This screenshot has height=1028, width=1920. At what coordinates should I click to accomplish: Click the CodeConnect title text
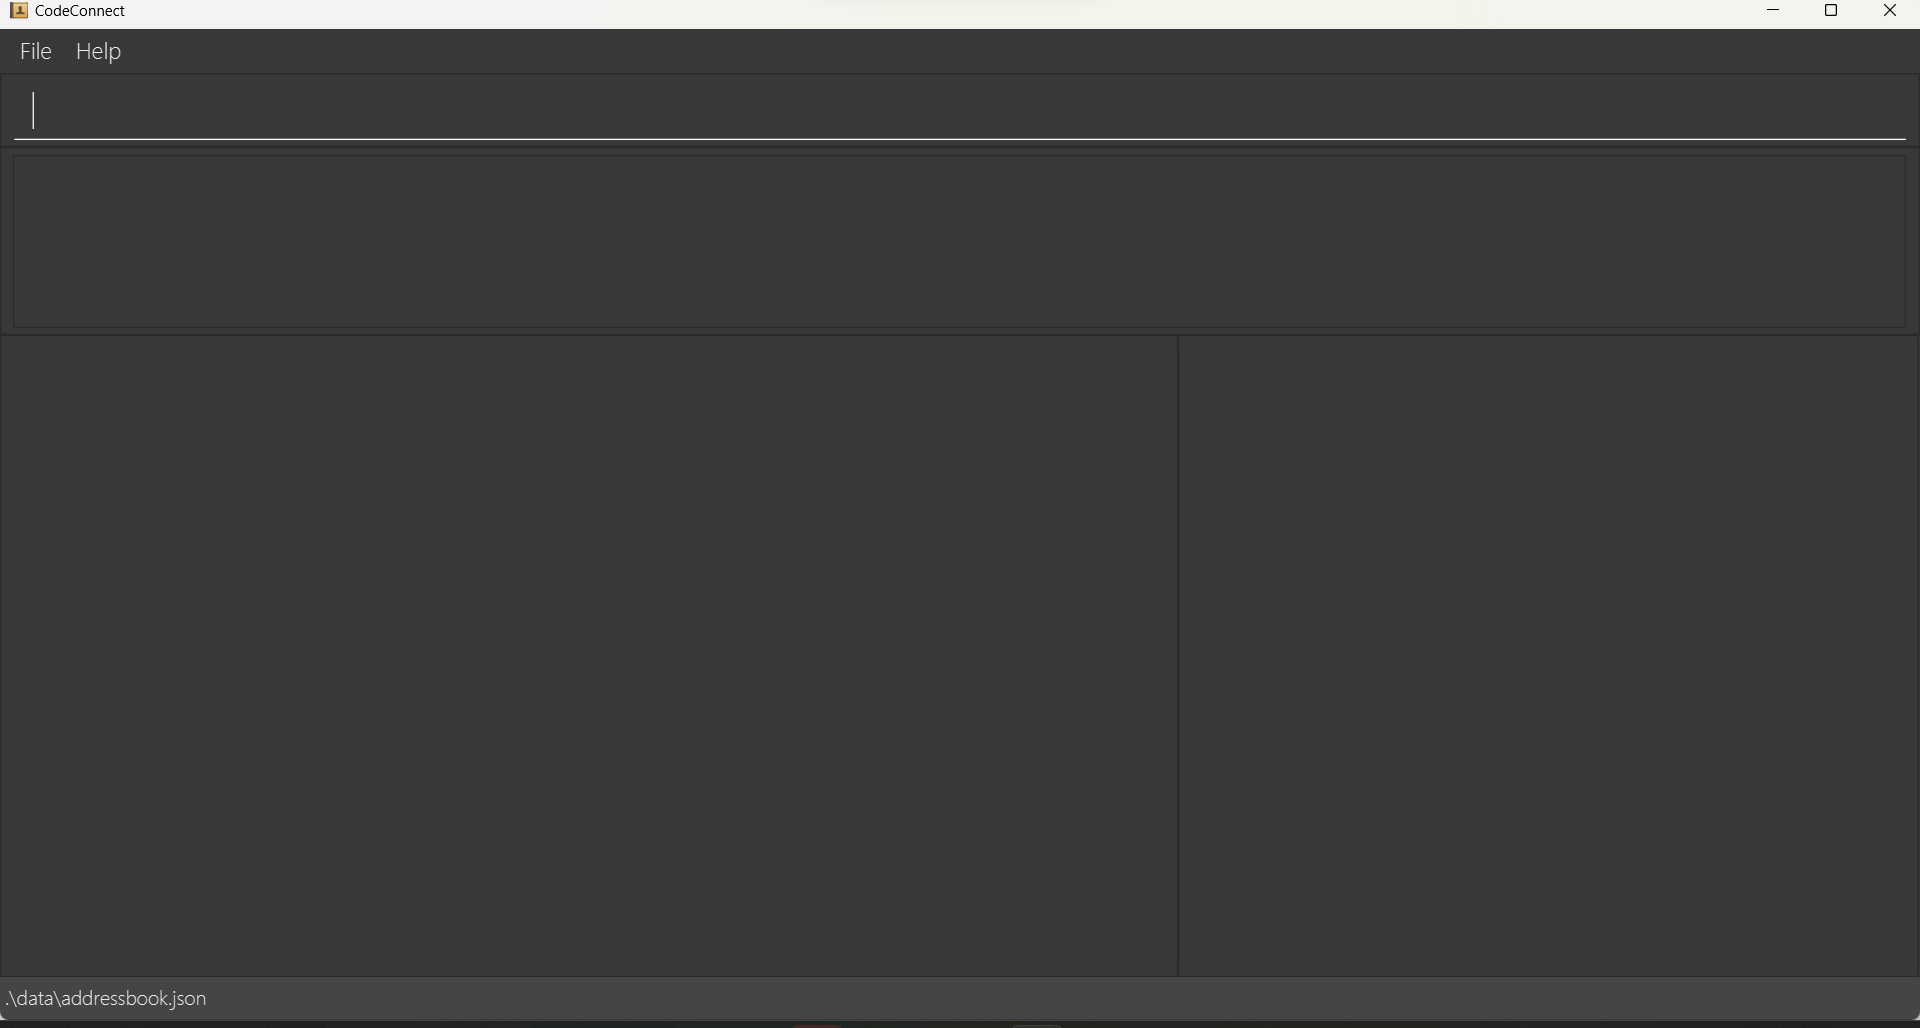(80, 11)
